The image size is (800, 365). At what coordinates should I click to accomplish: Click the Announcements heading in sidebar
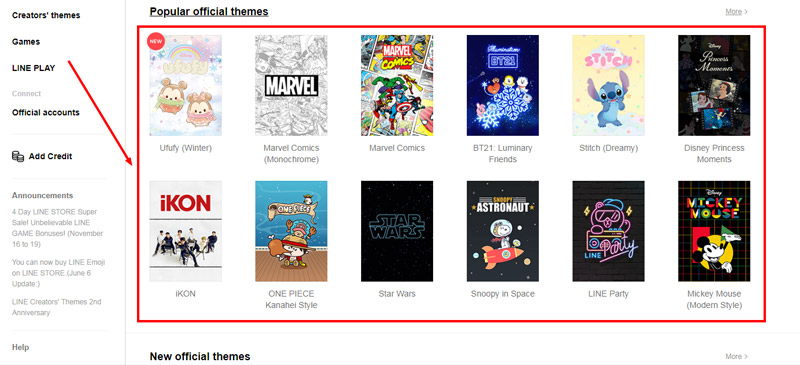tap(42, 196)
